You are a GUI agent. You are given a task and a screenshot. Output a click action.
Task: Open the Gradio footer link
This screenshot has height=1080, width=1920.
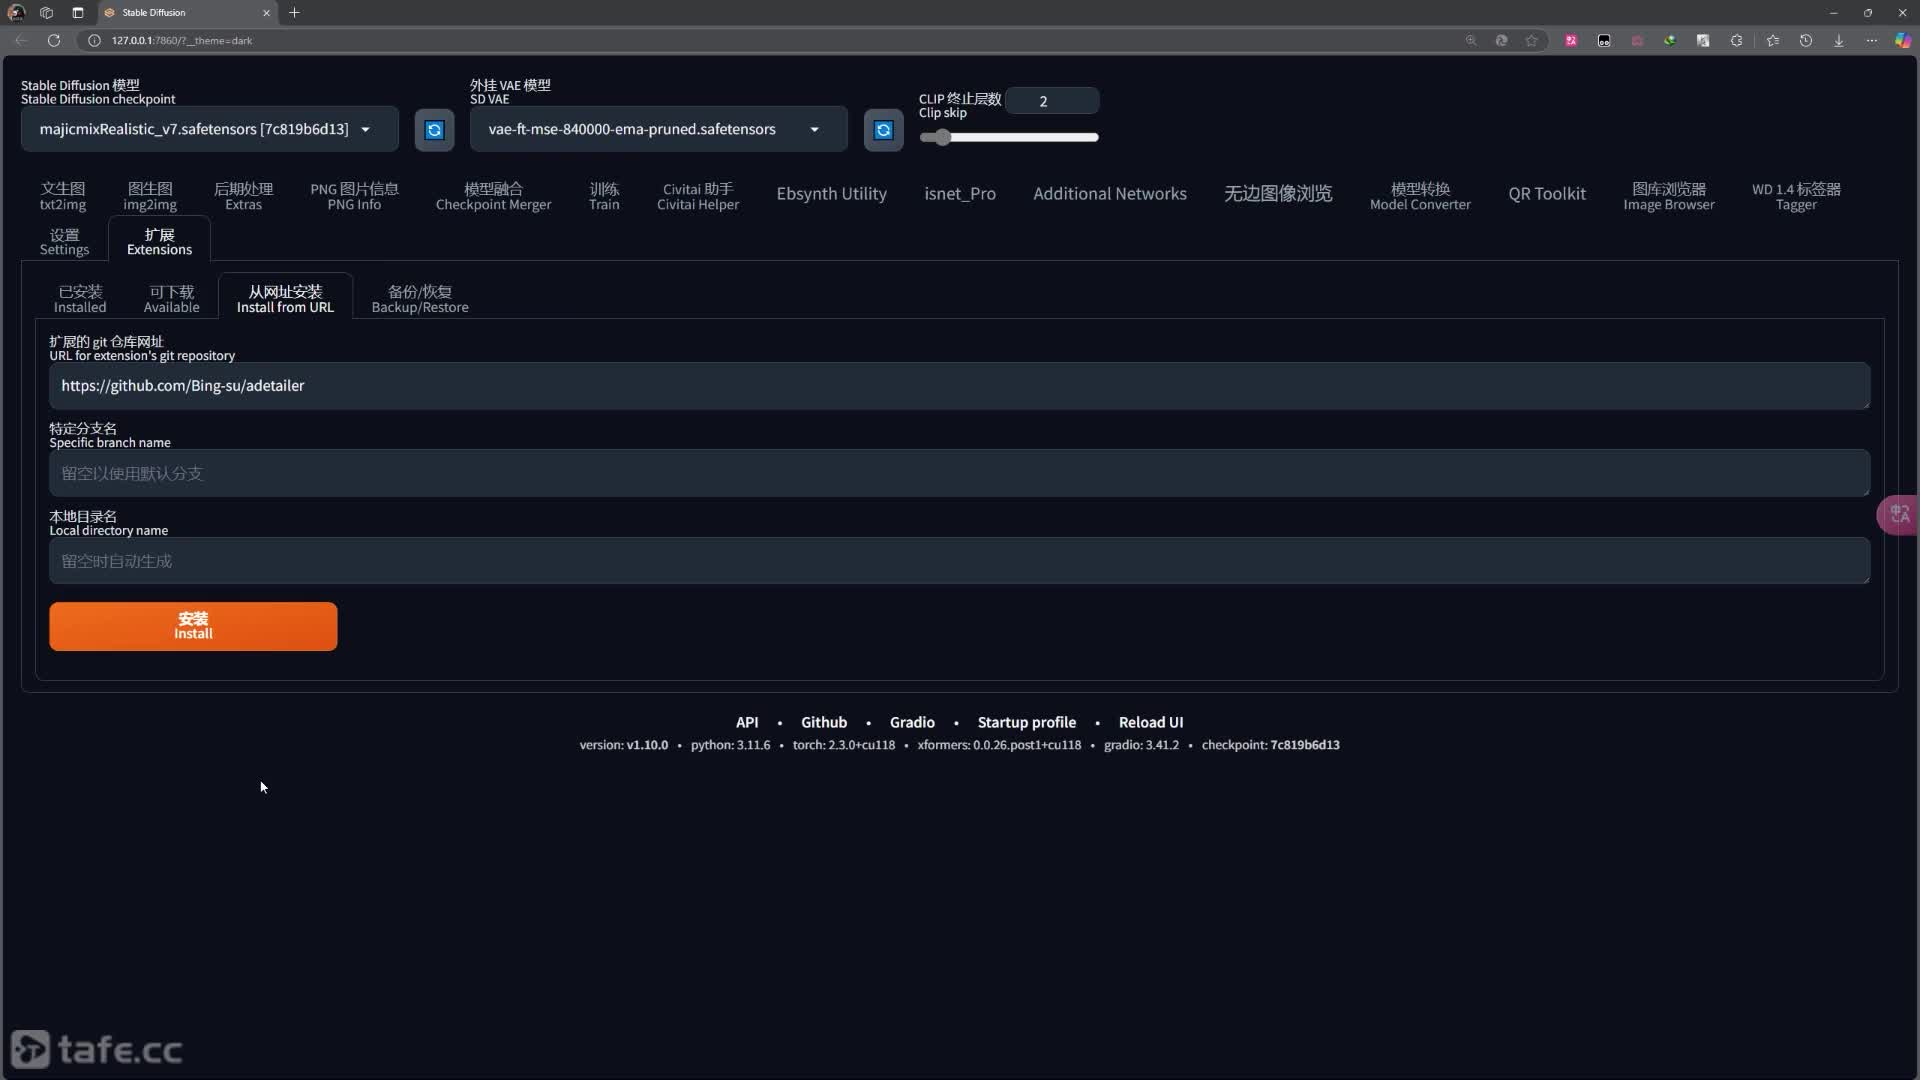click(912, 722)
